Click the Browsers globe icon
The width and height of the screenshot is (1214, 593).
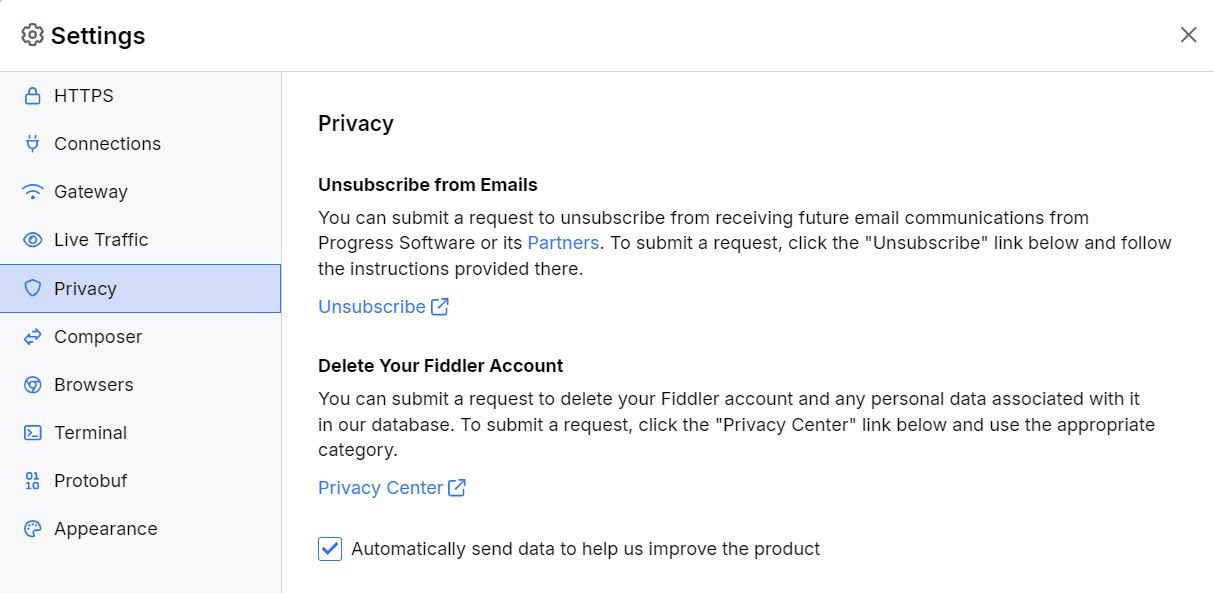[x=33, y=384]
